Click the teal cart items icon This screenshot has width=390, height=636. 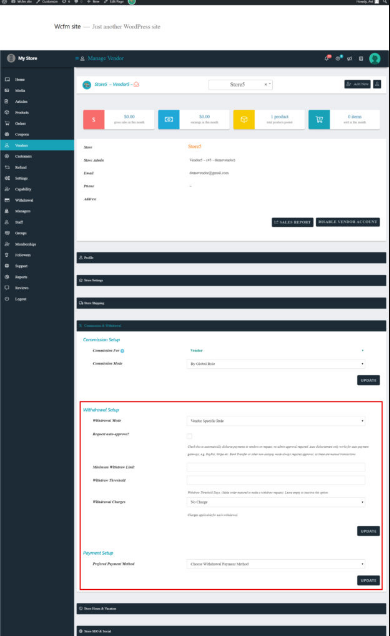point(319,119)
